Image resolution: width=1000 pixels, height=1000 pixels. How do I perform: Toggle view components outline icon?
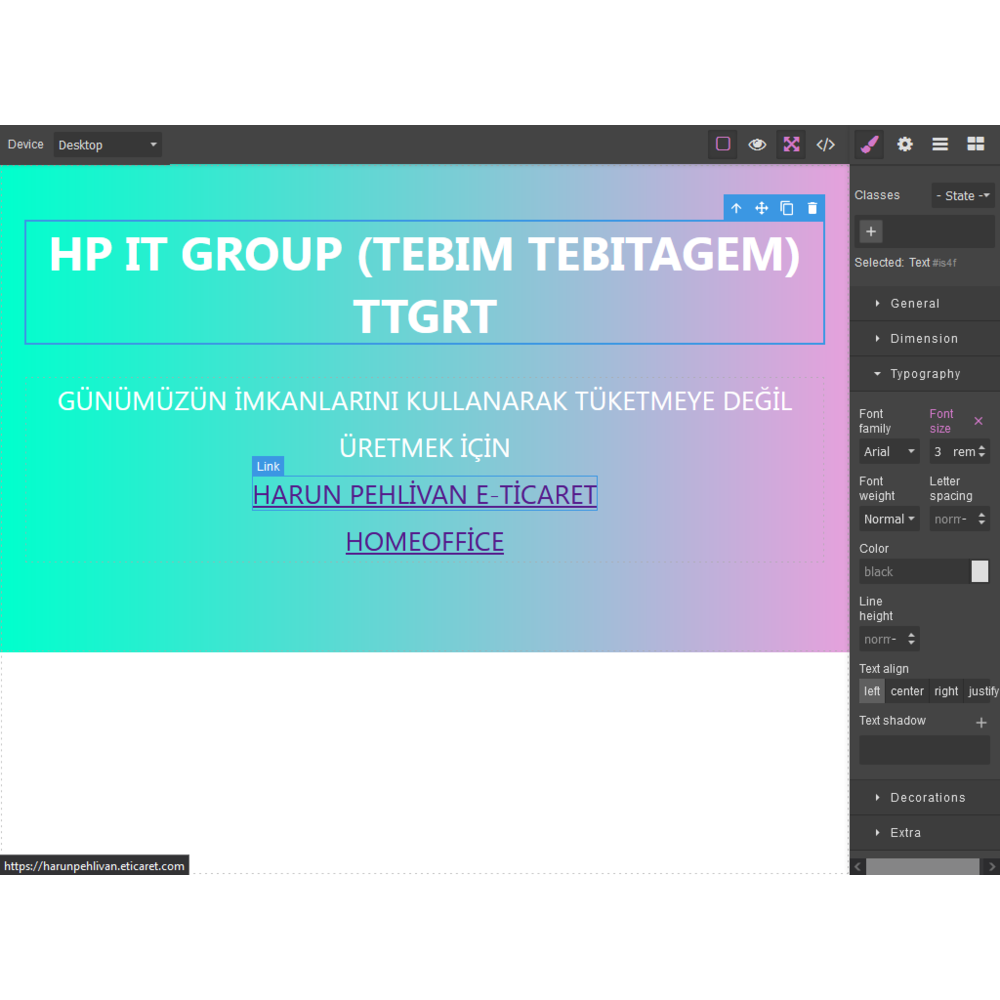723,144
